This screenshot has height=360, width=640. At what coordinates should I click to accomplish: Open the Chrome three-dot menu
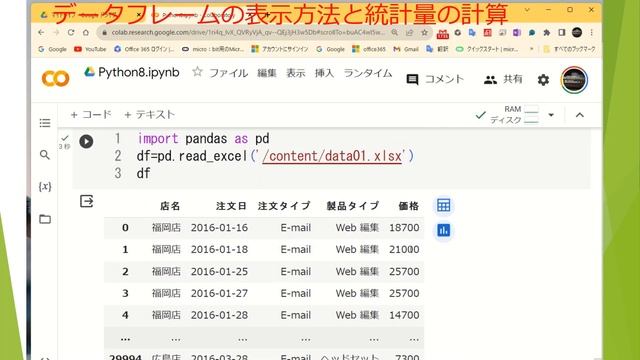pyautogui.click(x=591, y=33)
